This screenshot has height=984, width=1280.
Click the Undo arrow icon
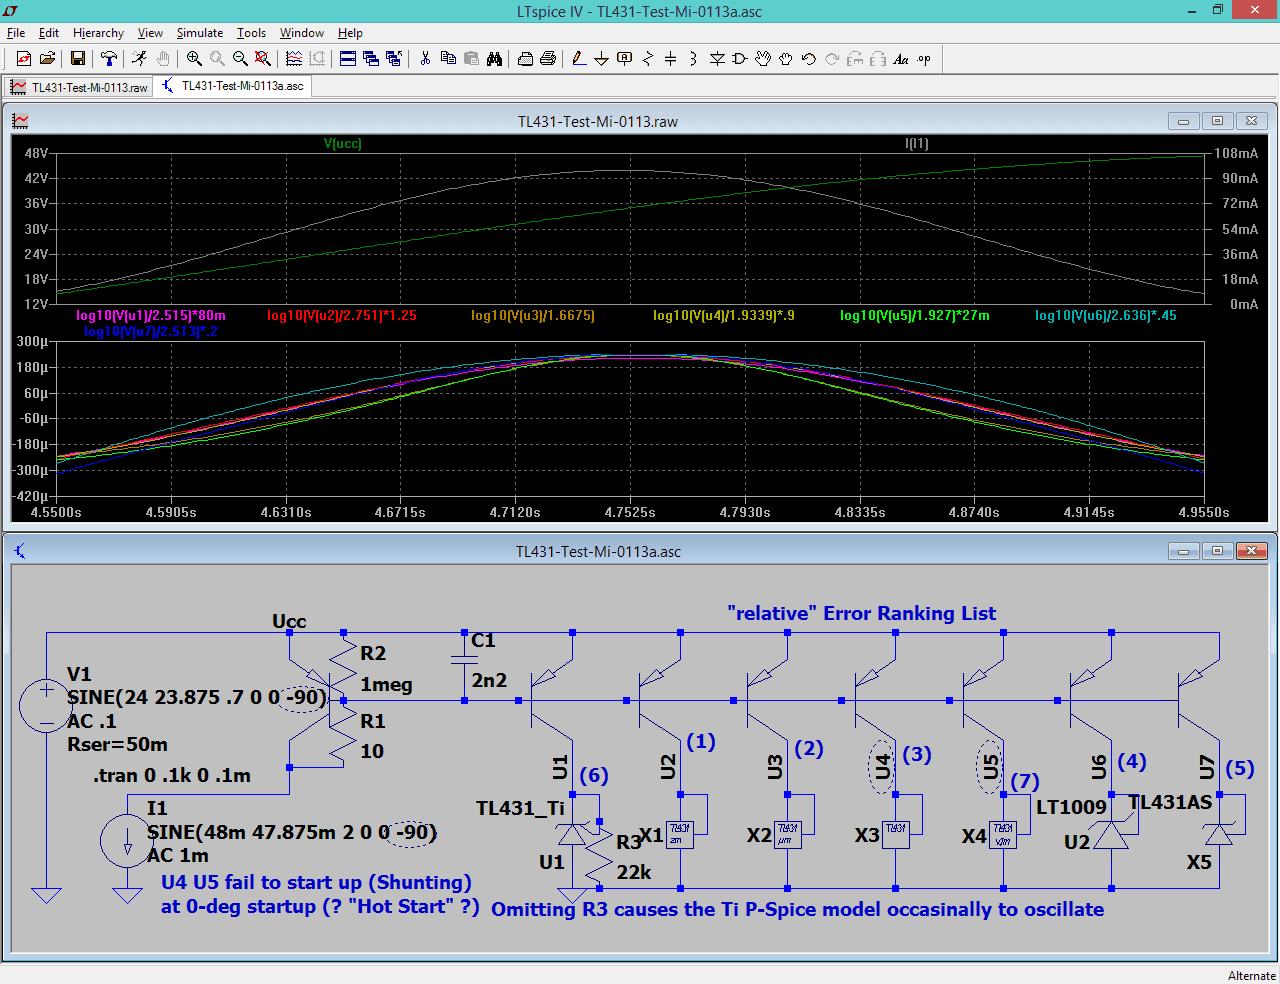point(808,59)
